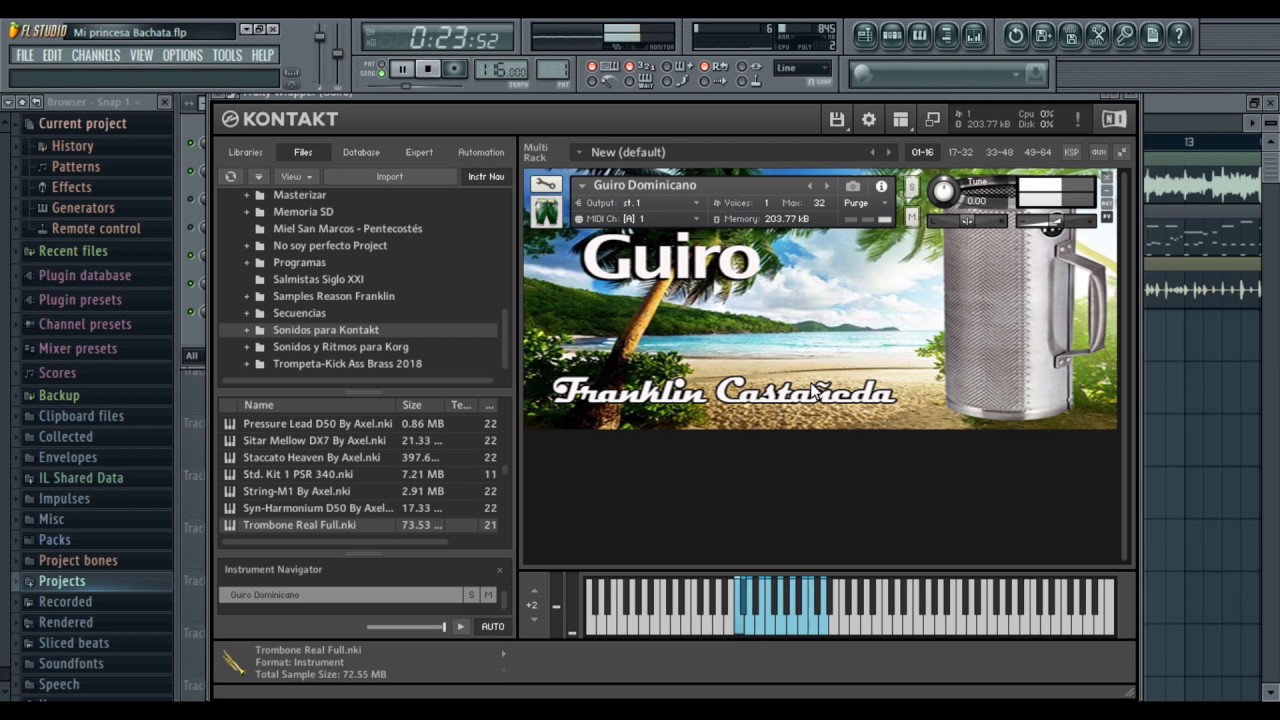The width and height of the screenshot is (1280, 720).
Task: Open FL Studio help question icon
Action: (x=1179, y=36)
